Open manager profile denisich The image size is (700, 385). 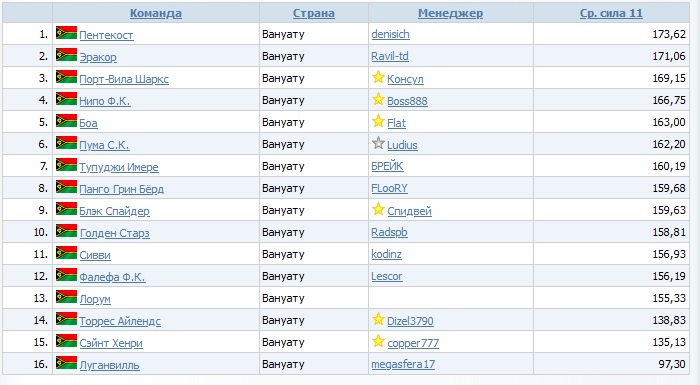tap(390, 34)
